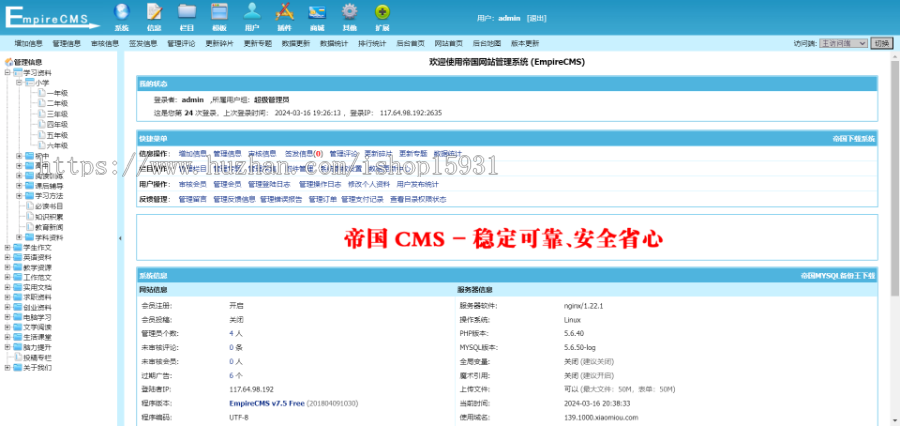Select the 文学阅读 tree item

tap(37, 327)
